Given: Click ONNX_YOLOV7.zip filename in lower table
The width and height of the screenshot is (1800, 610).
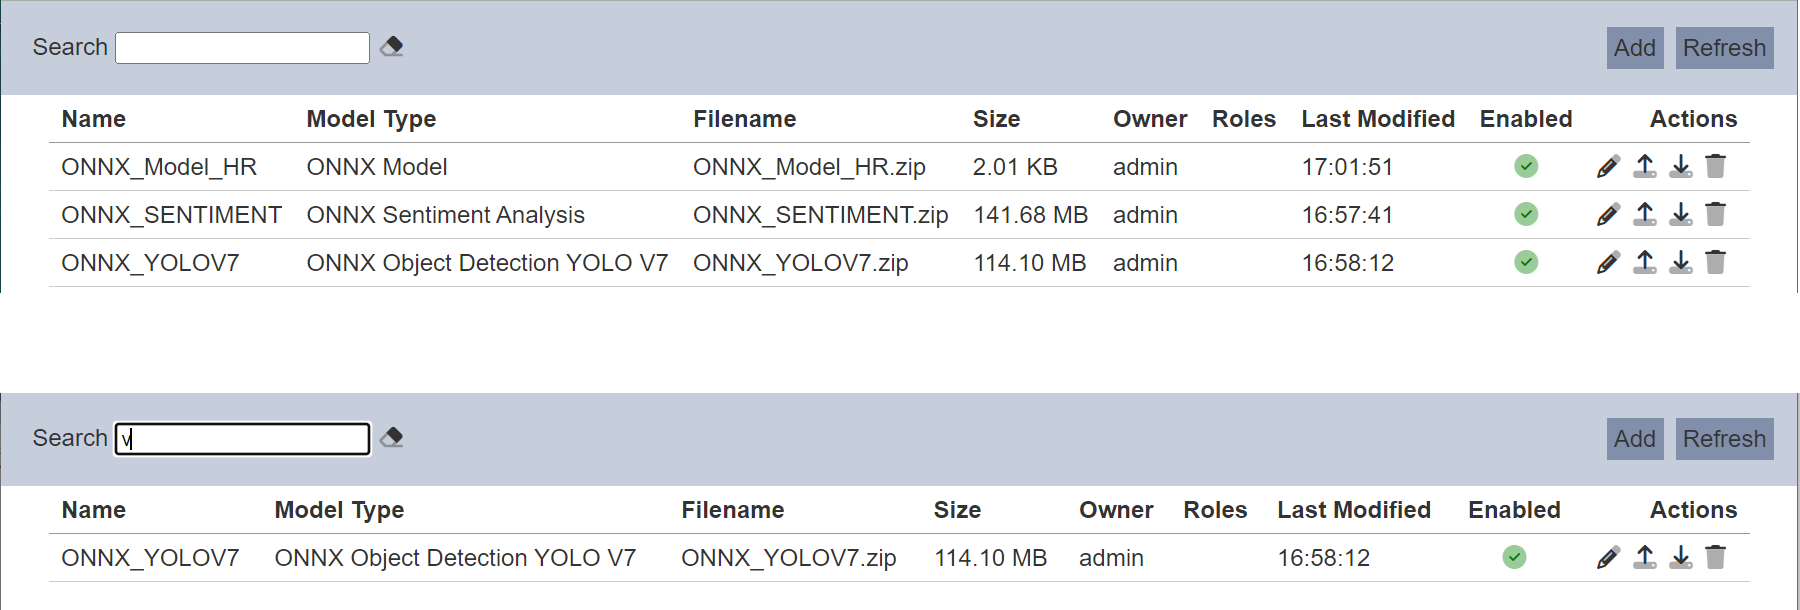Looking at the screenshot, I should 789,558.
